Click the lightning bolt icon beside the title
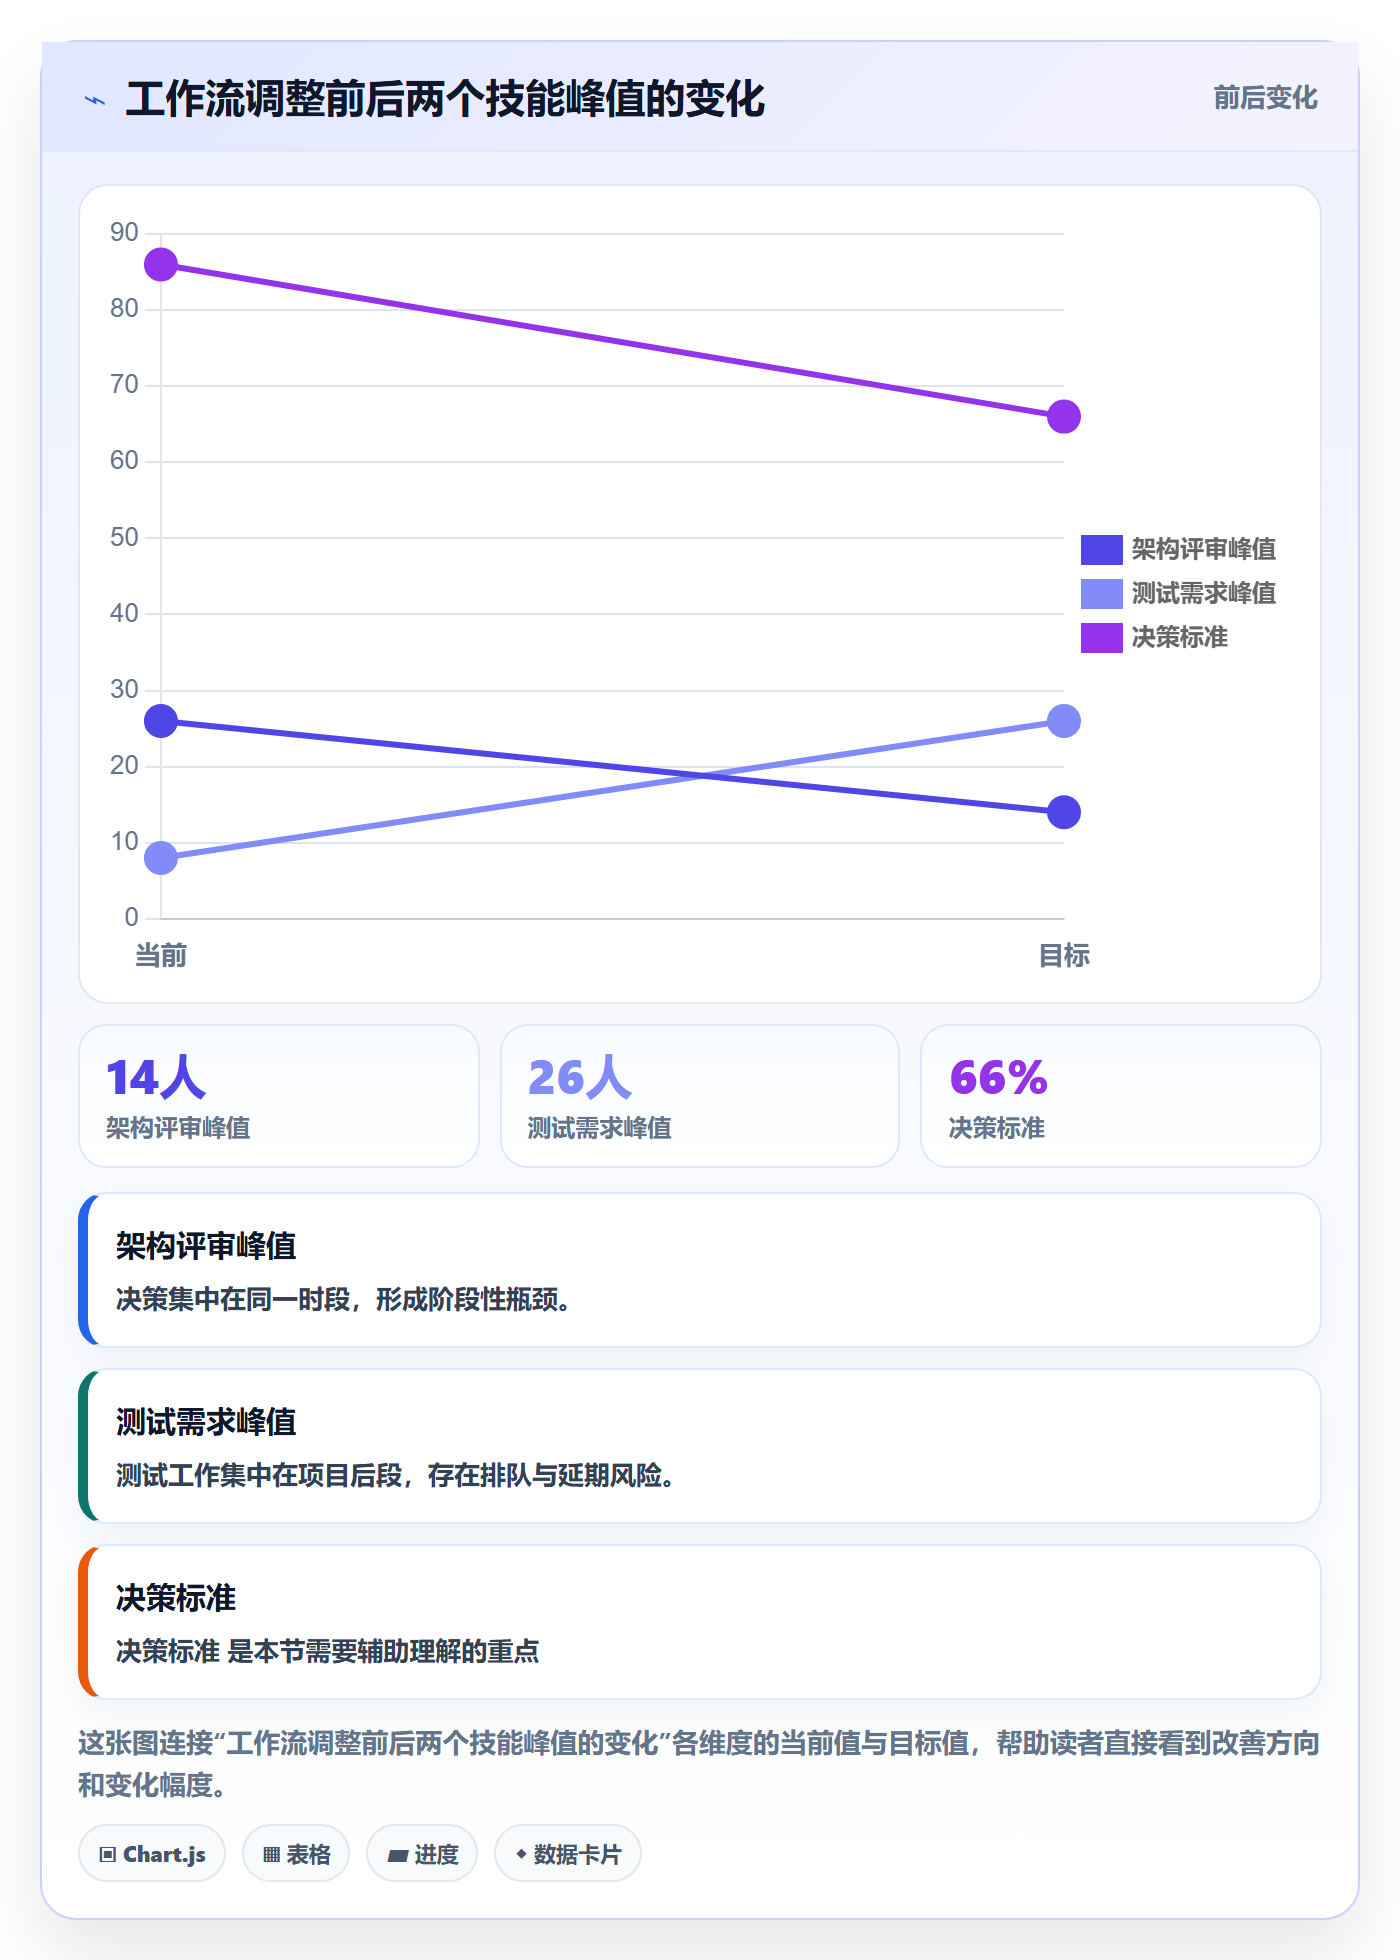The width and height of the screenshot is (1400, 1960). click(95, 100)
